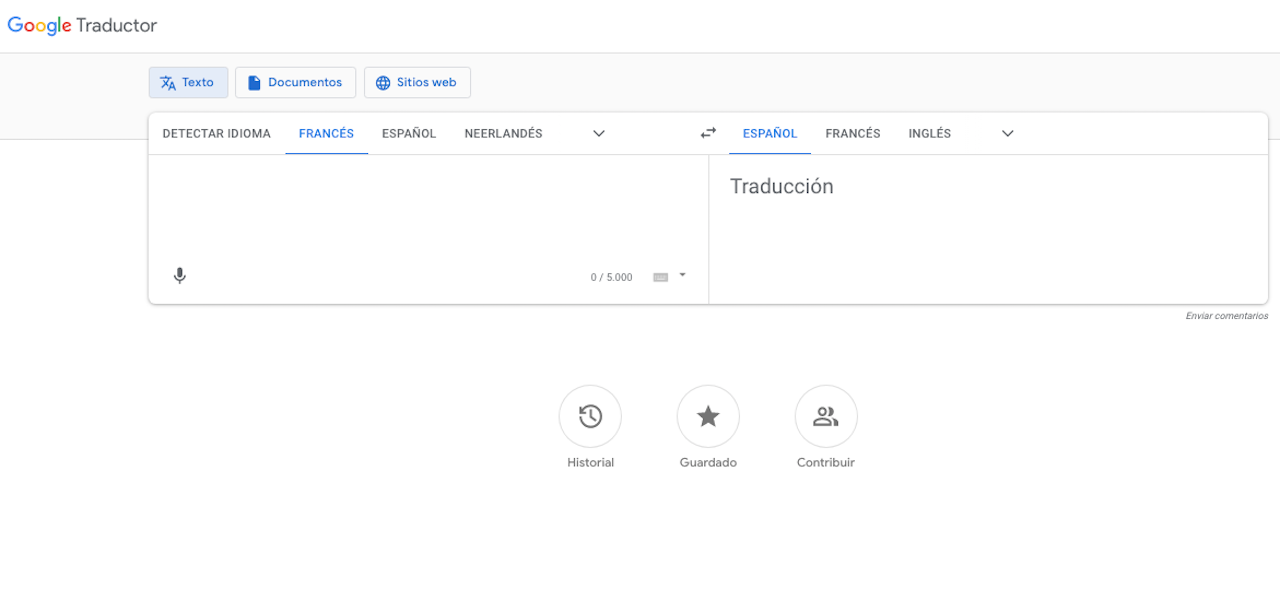Viewport: 1280px width, 589px height.
Task: Click Enviar comentarios link
Action: tap(1227, 316)
